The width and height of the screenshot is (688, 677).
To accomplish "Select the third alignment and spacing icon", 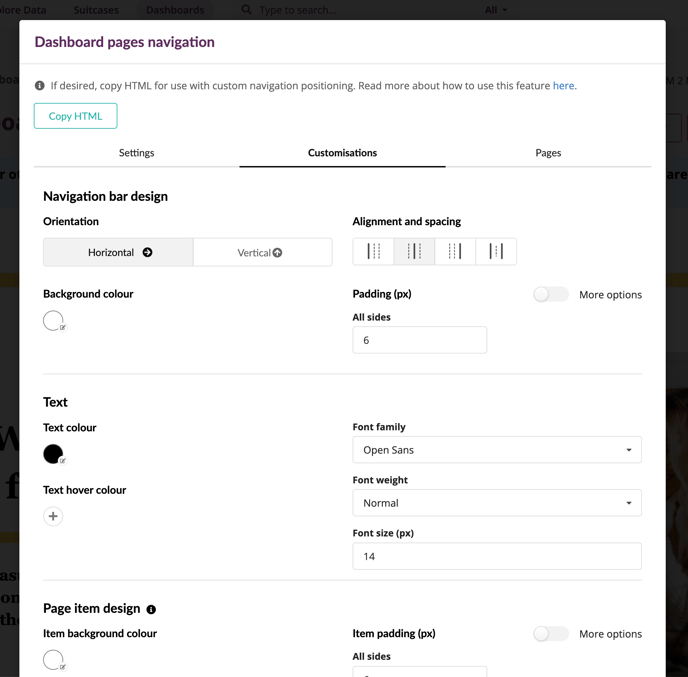I will (x=455, y=251).
